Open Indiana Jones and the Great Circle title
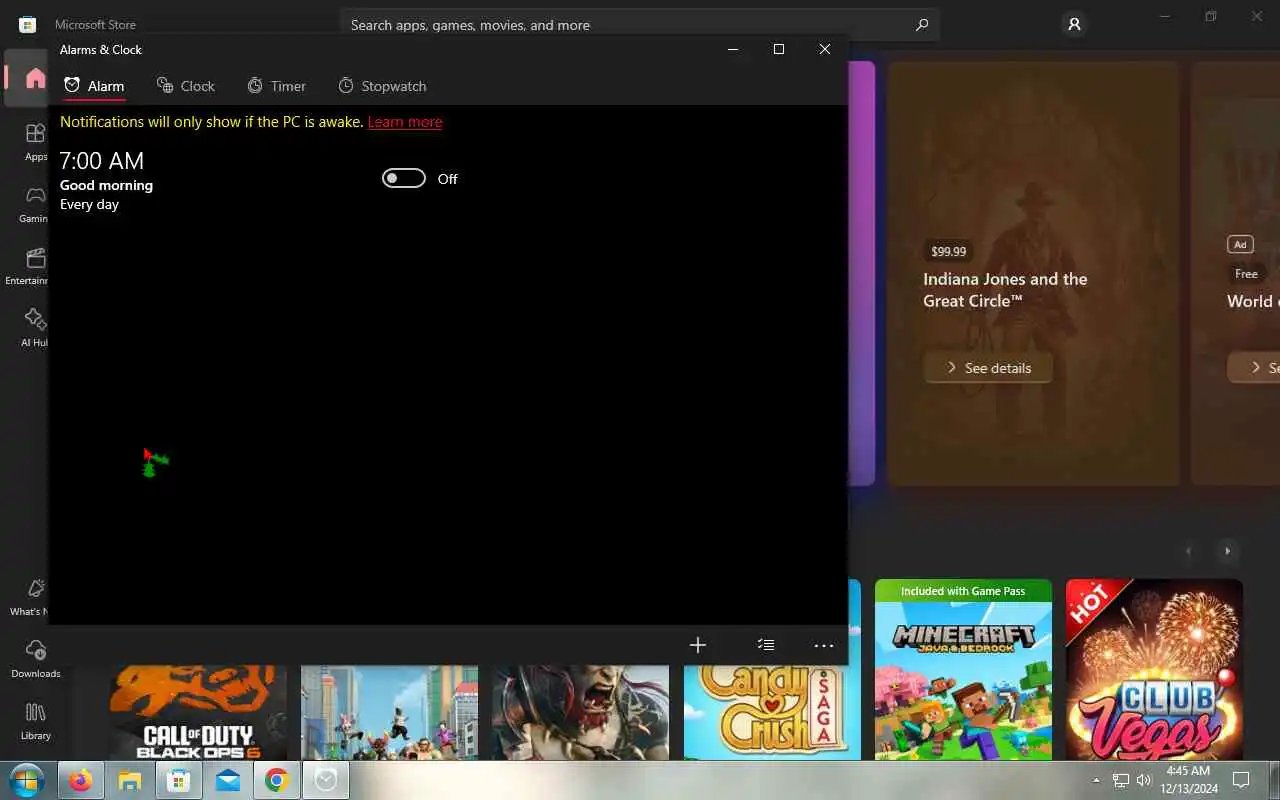Screen dimensions: 1280x800 coord(1005,290)
